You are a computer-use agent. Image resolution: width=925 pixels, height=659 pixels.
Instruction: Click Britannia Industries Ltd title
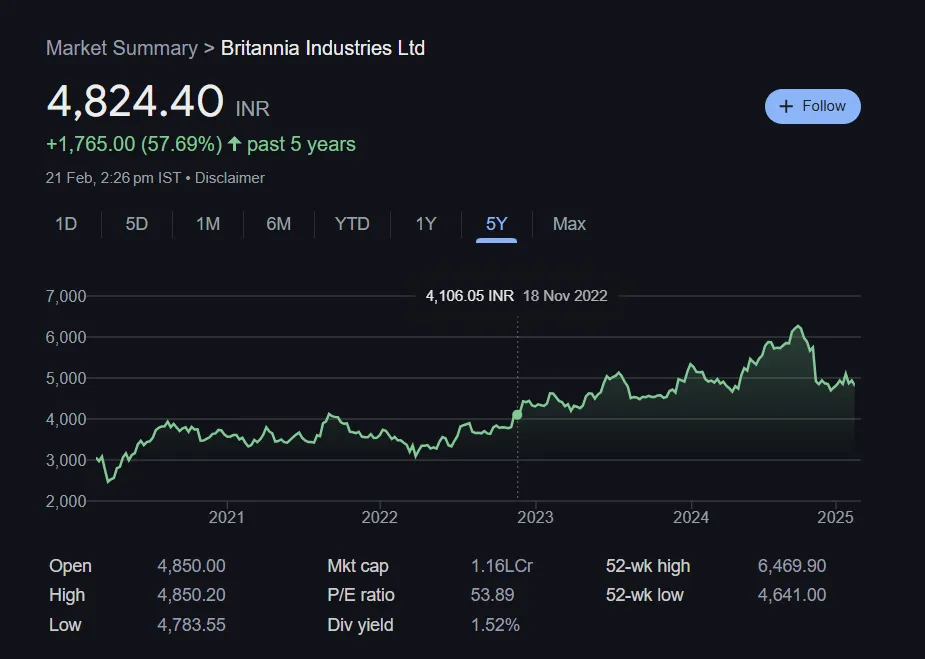point(323,48)
